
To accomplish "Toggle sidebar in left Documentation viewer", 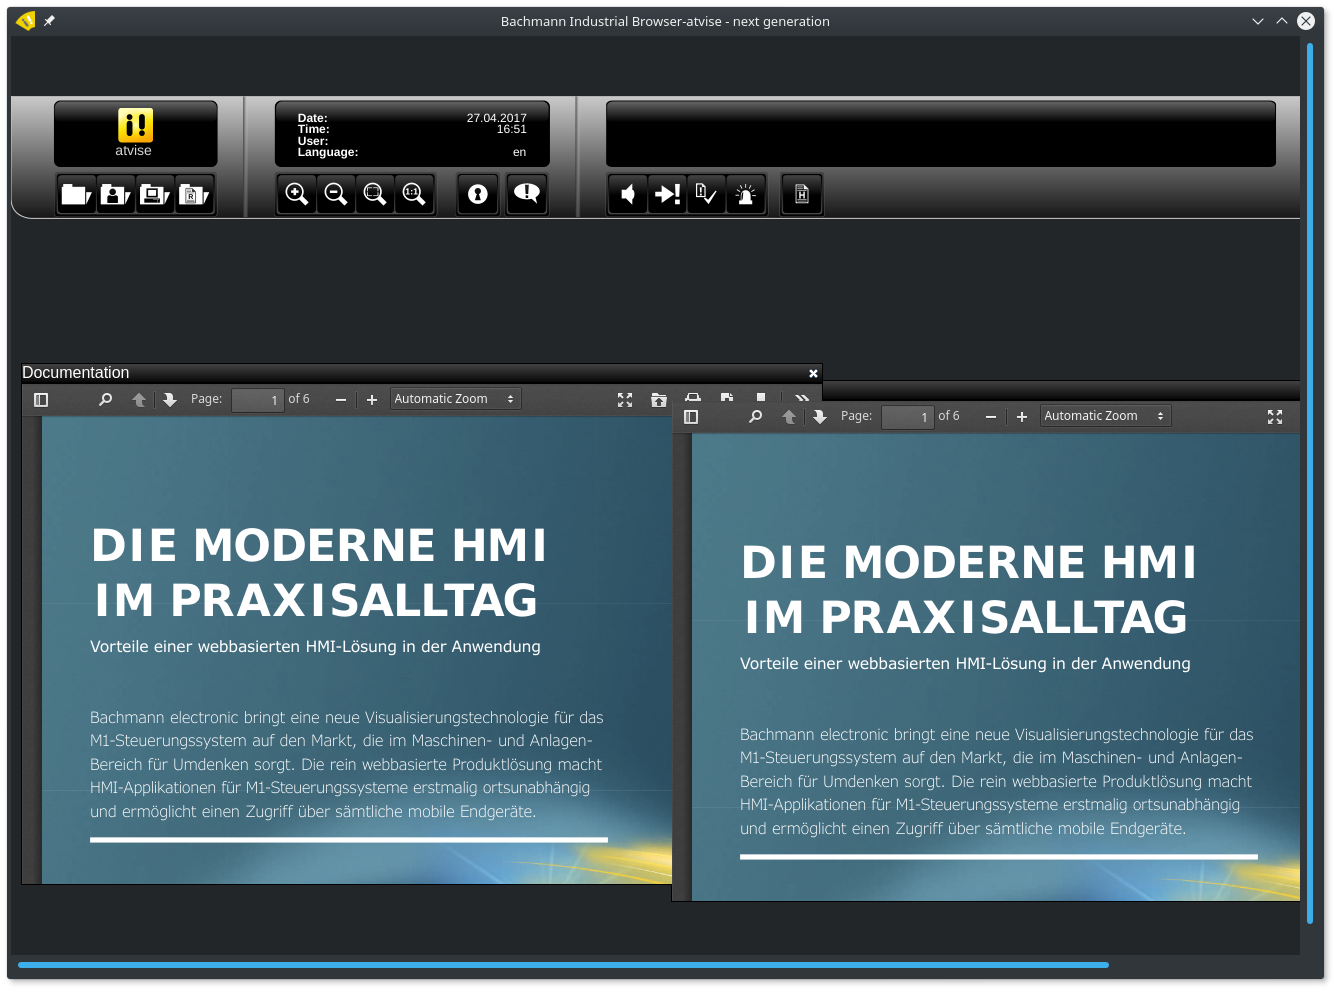I will 41,400.
